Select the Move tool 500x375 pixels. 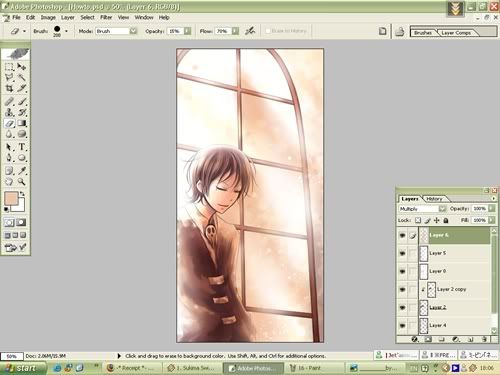22,67
